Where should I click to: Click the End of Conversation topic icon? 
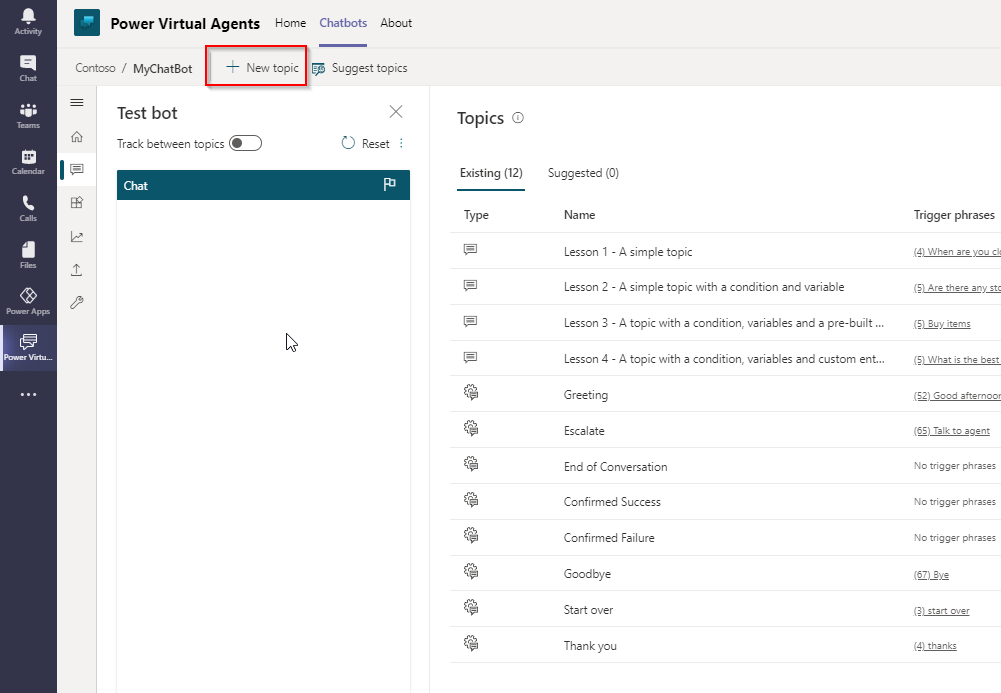pyautogui.click(x=471, y=464)
